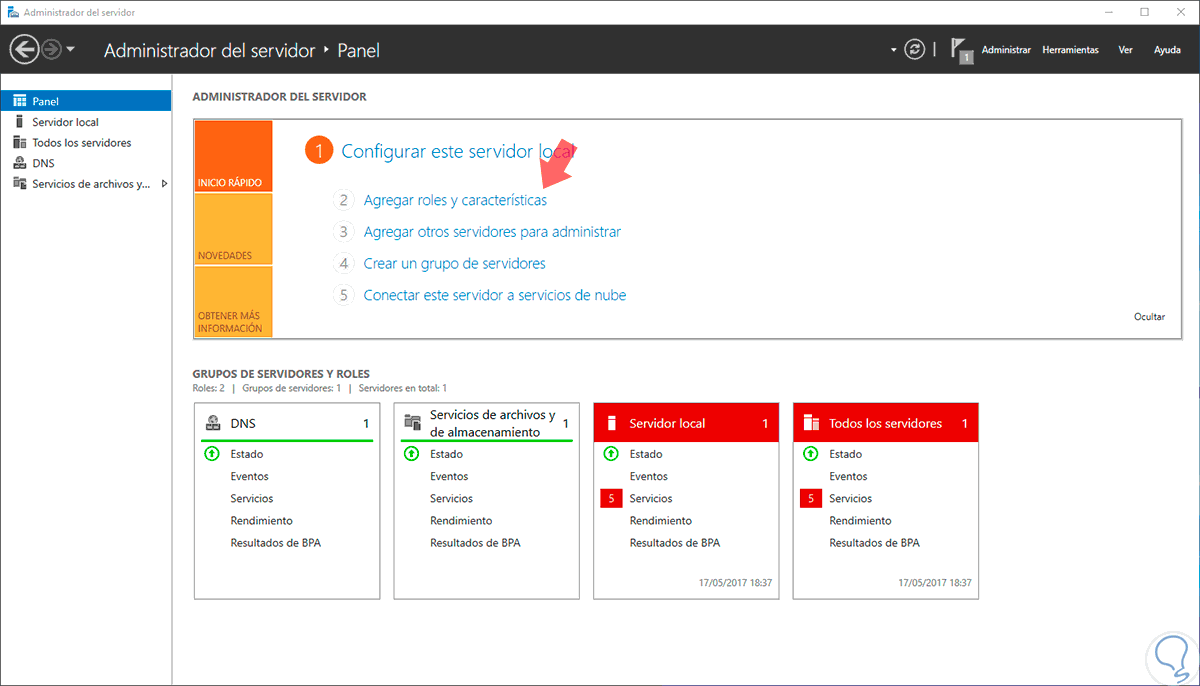
Task: Click the file services tile icon
Action: tap(412, 423)
